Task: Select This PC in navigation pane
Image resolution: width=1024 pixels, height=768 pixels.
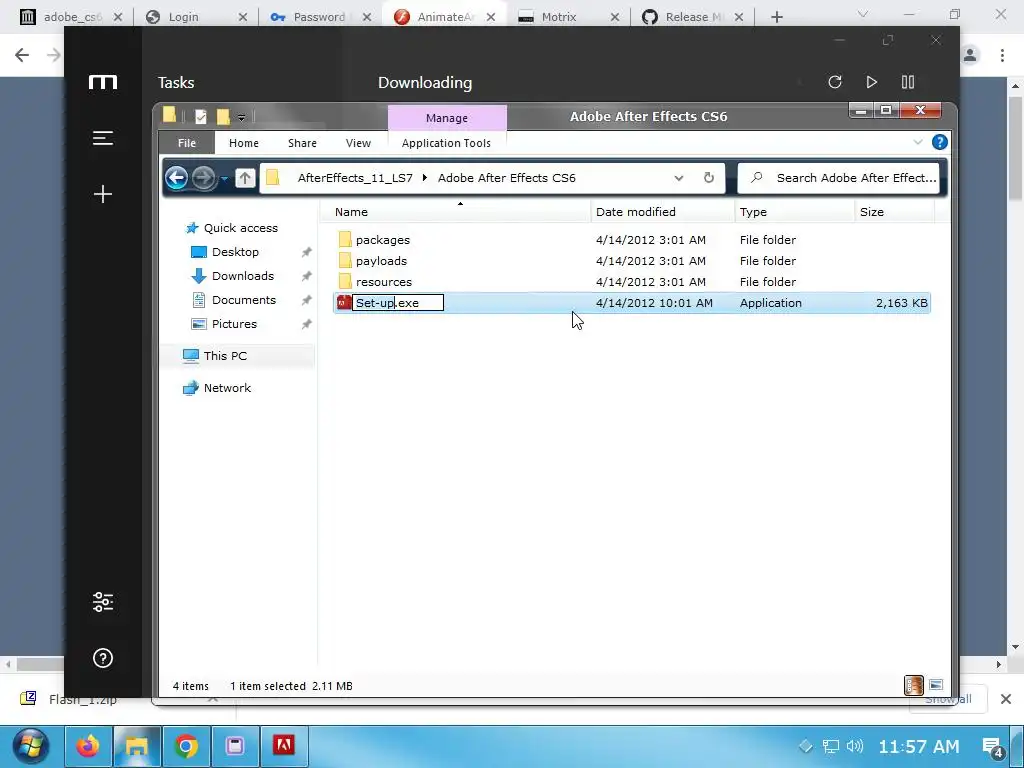Action: point(225,356)
